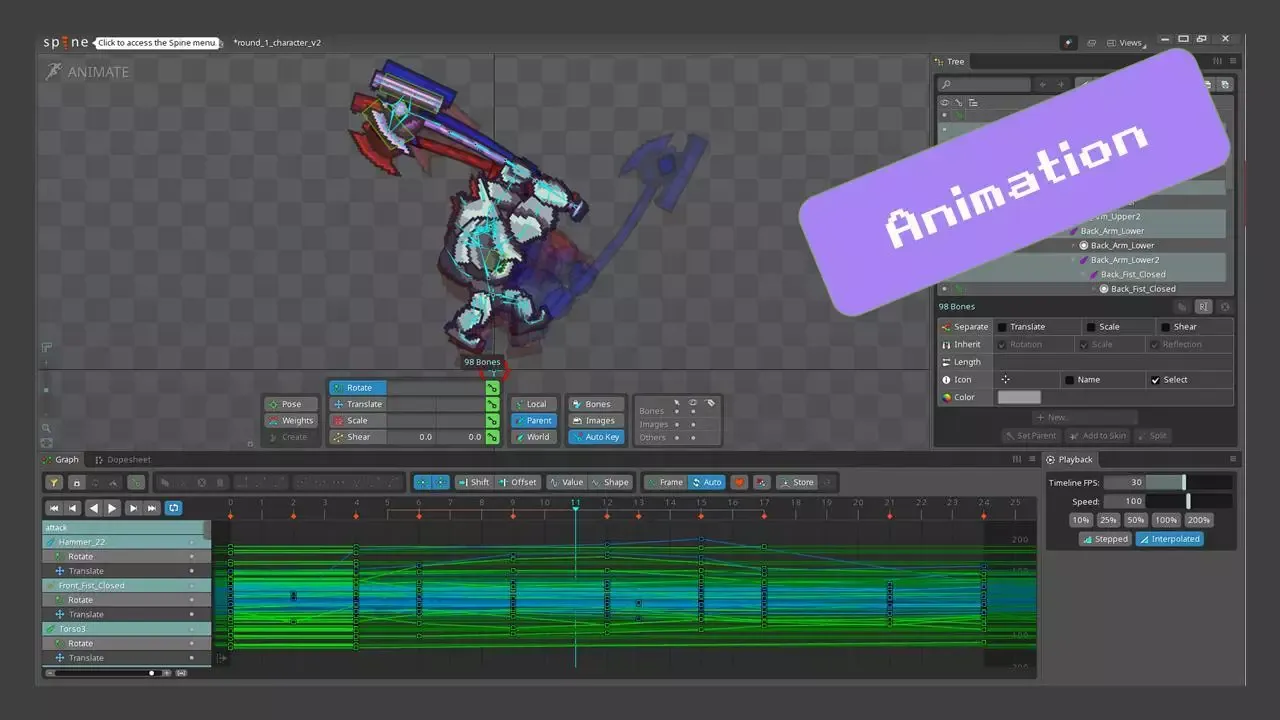Click the green key icon beside Scale

[x=492, y=421]
